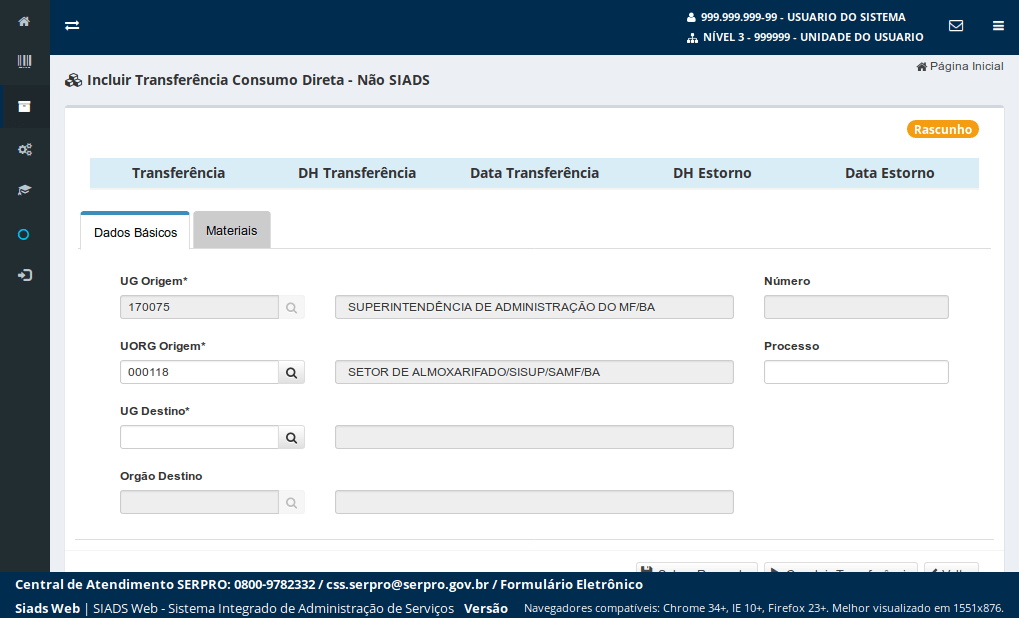Click the SUPERINTENDÊNCIA DE ADMINISTRAÇÃO DO MF/BA field

534,307
